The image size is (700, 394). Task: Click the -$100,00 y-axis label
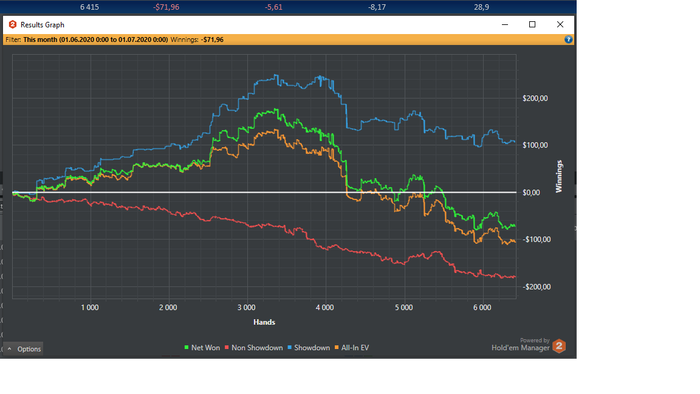[536, 240]
